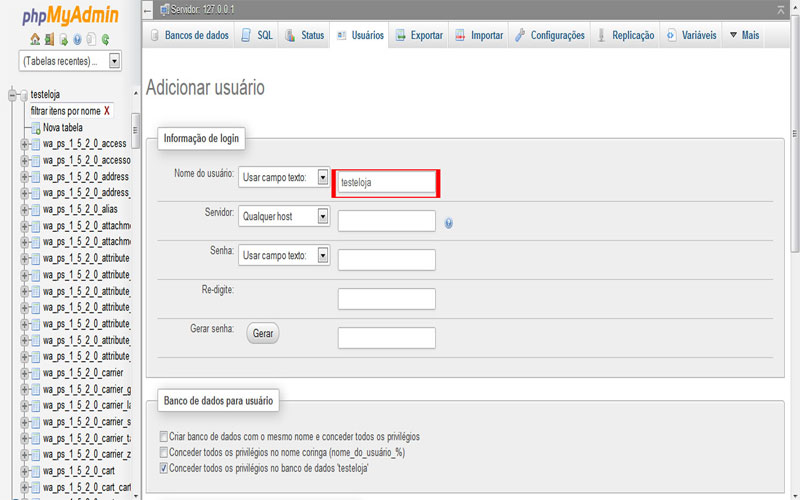Click the navigation tree scrollbar thumb
Image resolution: width=800 pixels, height=500 pixels.
click(x=135, y=130)
